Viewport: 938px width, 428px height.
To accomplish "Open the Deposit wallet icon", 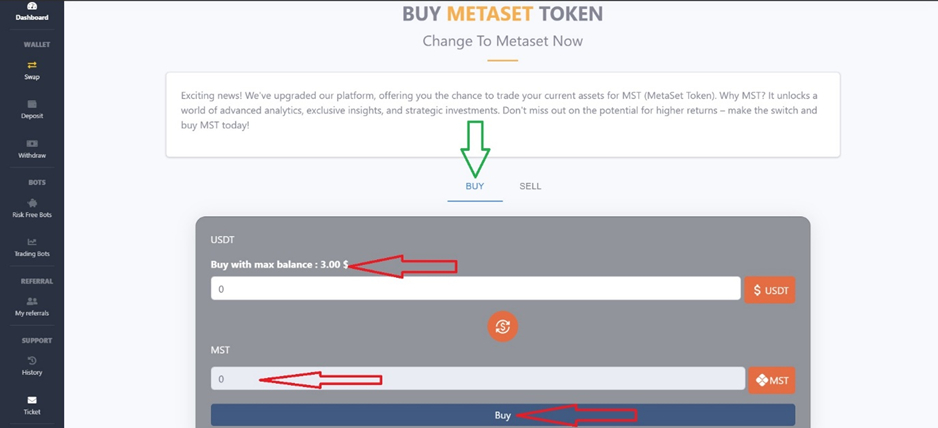I will pos(32,104).
